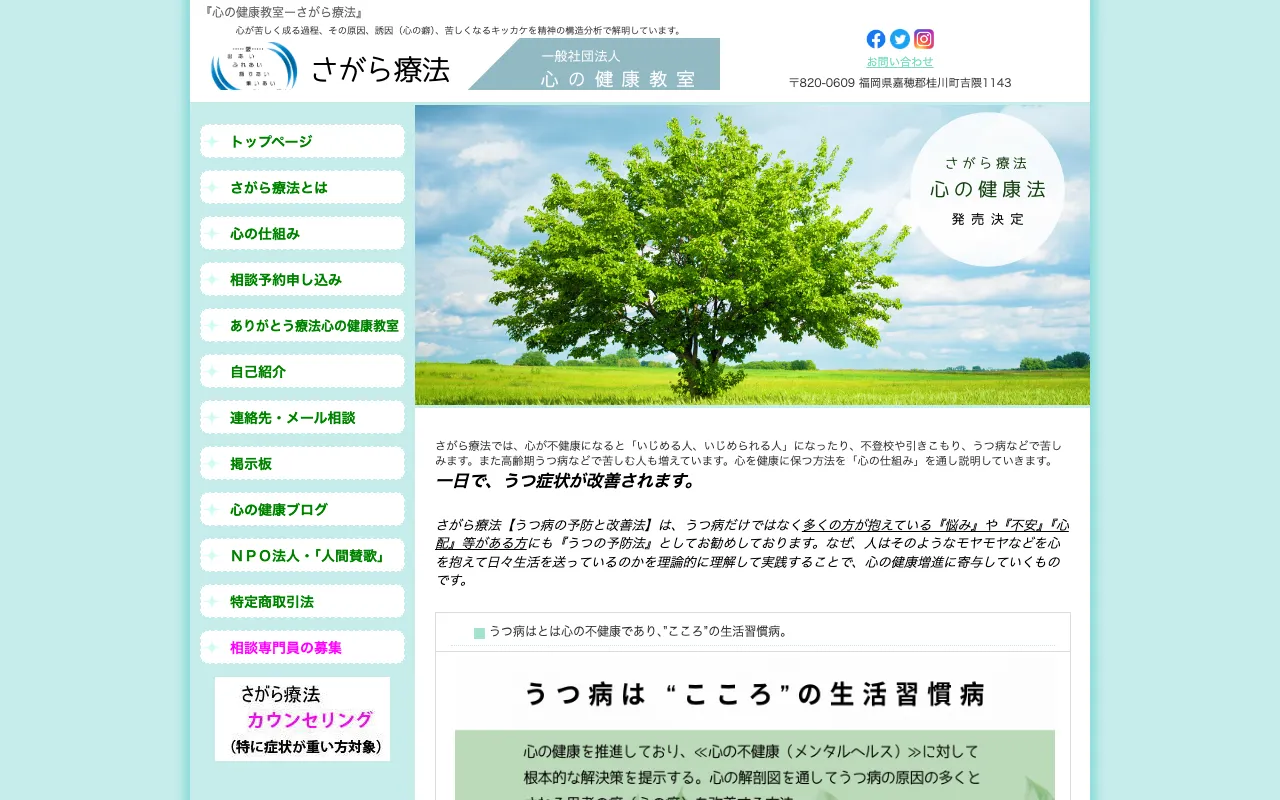The image size is (1280, 800).
Task: Click the 心の健康法 発売決定 circle badge
Action: [x=987, y=189]
